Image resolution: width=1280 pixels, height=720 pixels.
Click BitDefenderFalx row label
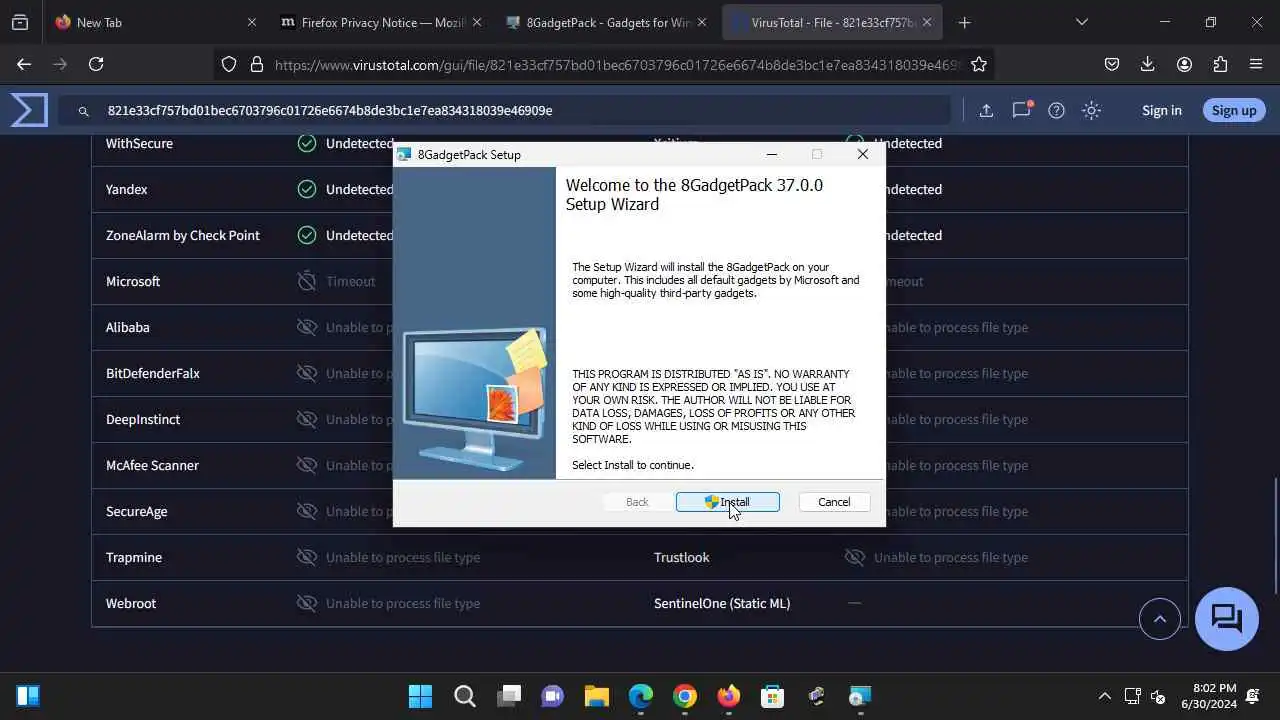click(x=153, y=373)
